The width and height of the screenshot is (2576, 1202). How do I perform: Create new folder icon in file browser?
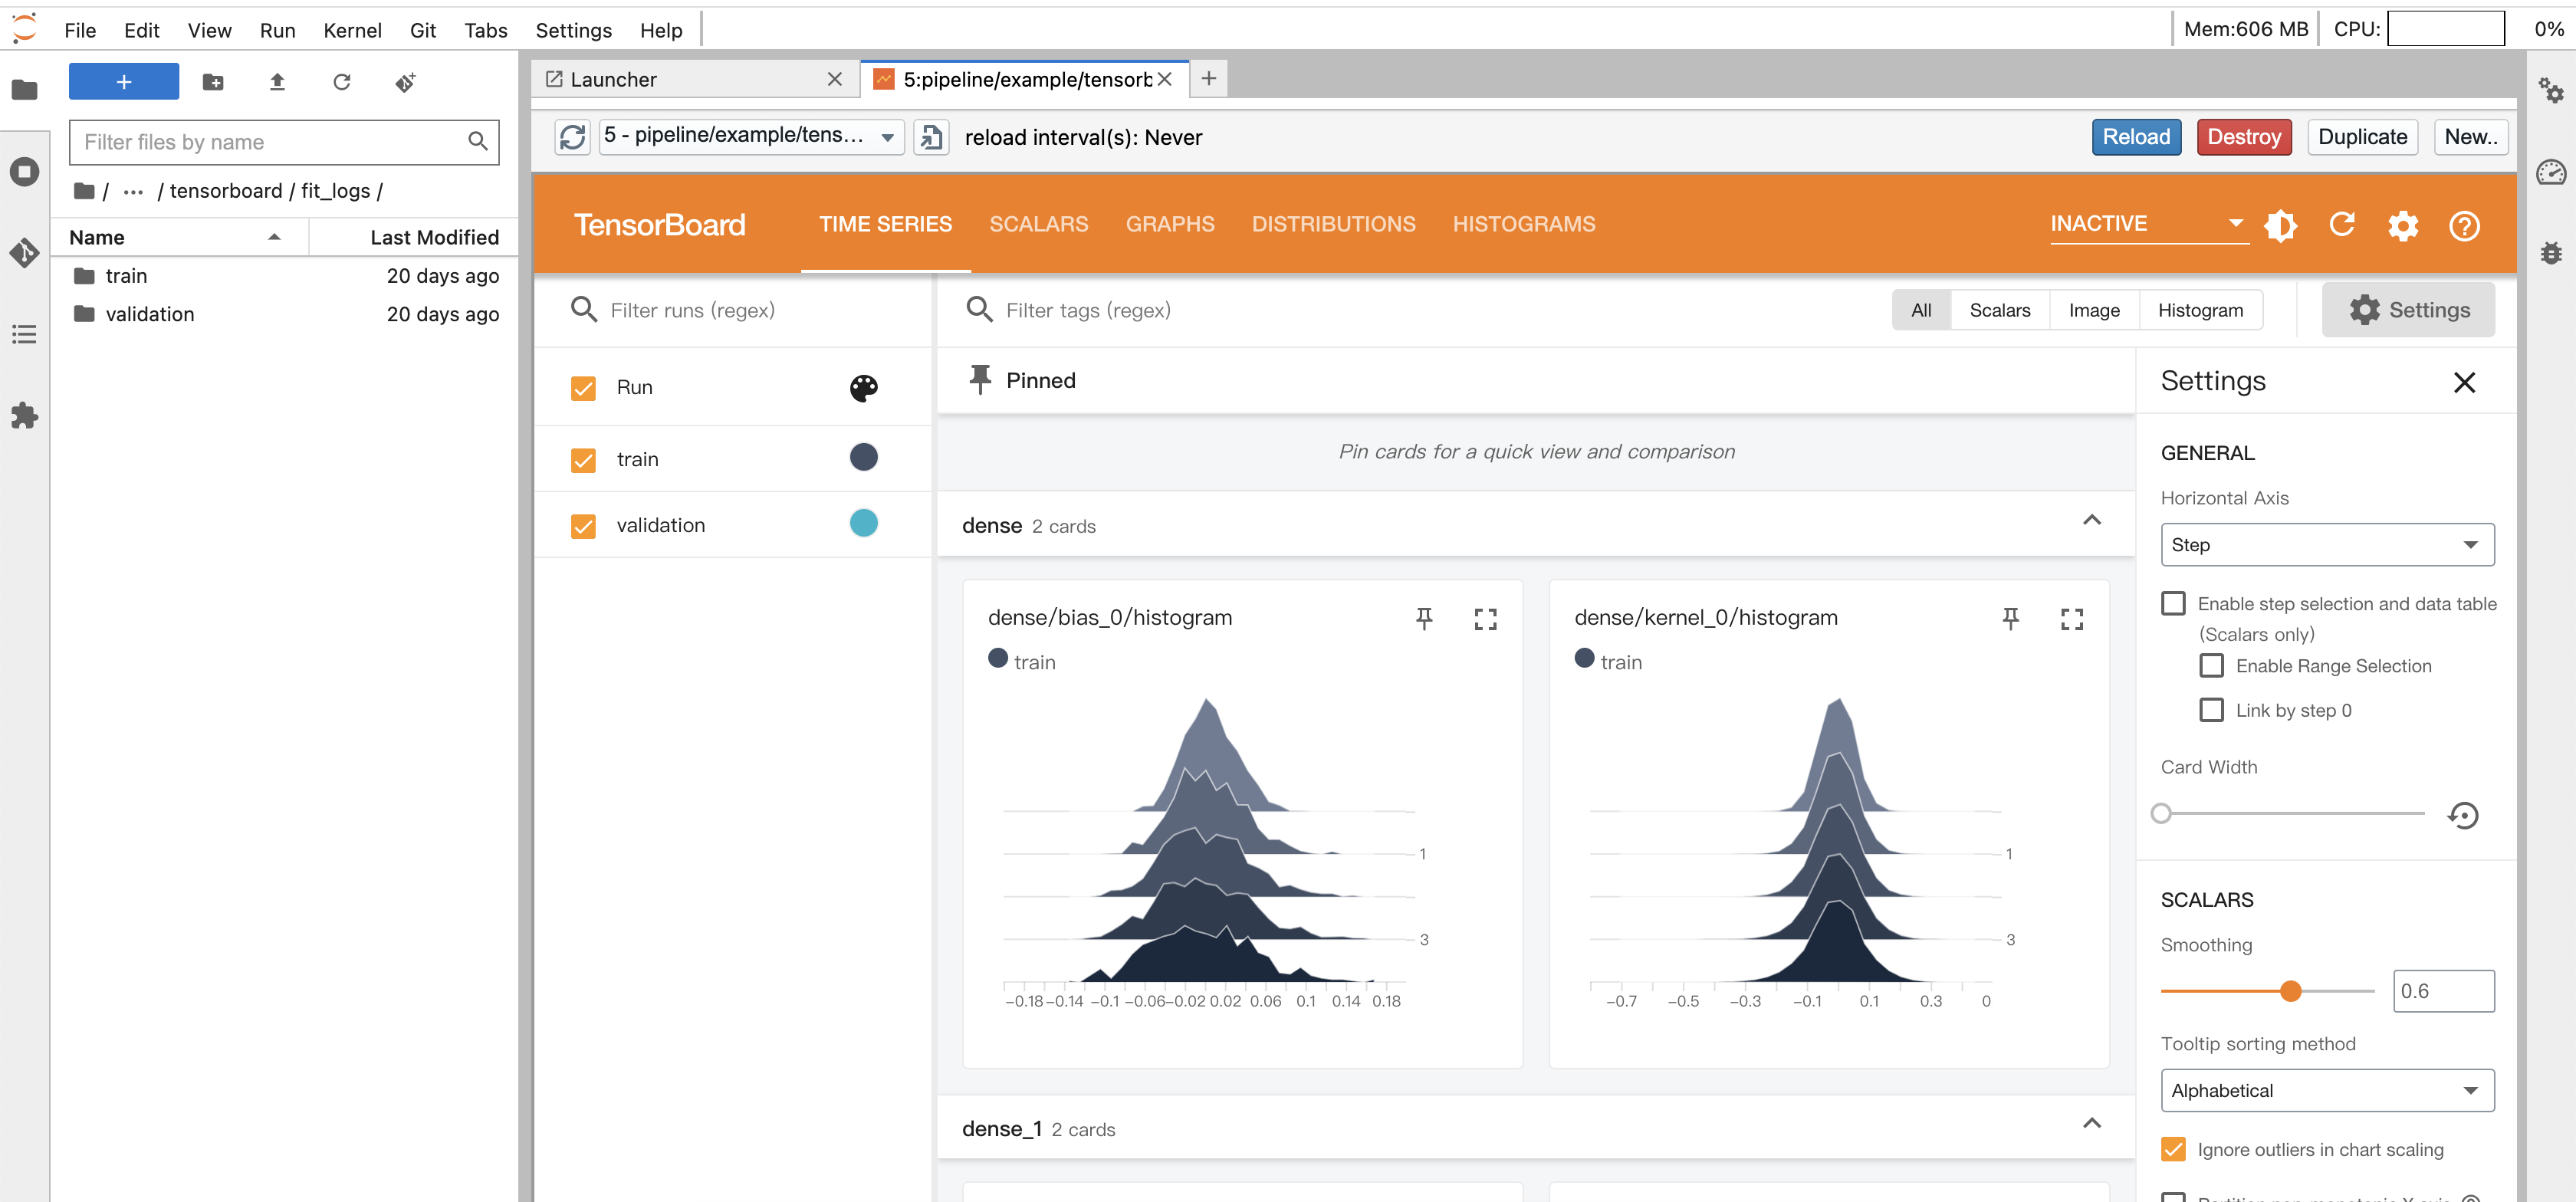pos(213,82)
